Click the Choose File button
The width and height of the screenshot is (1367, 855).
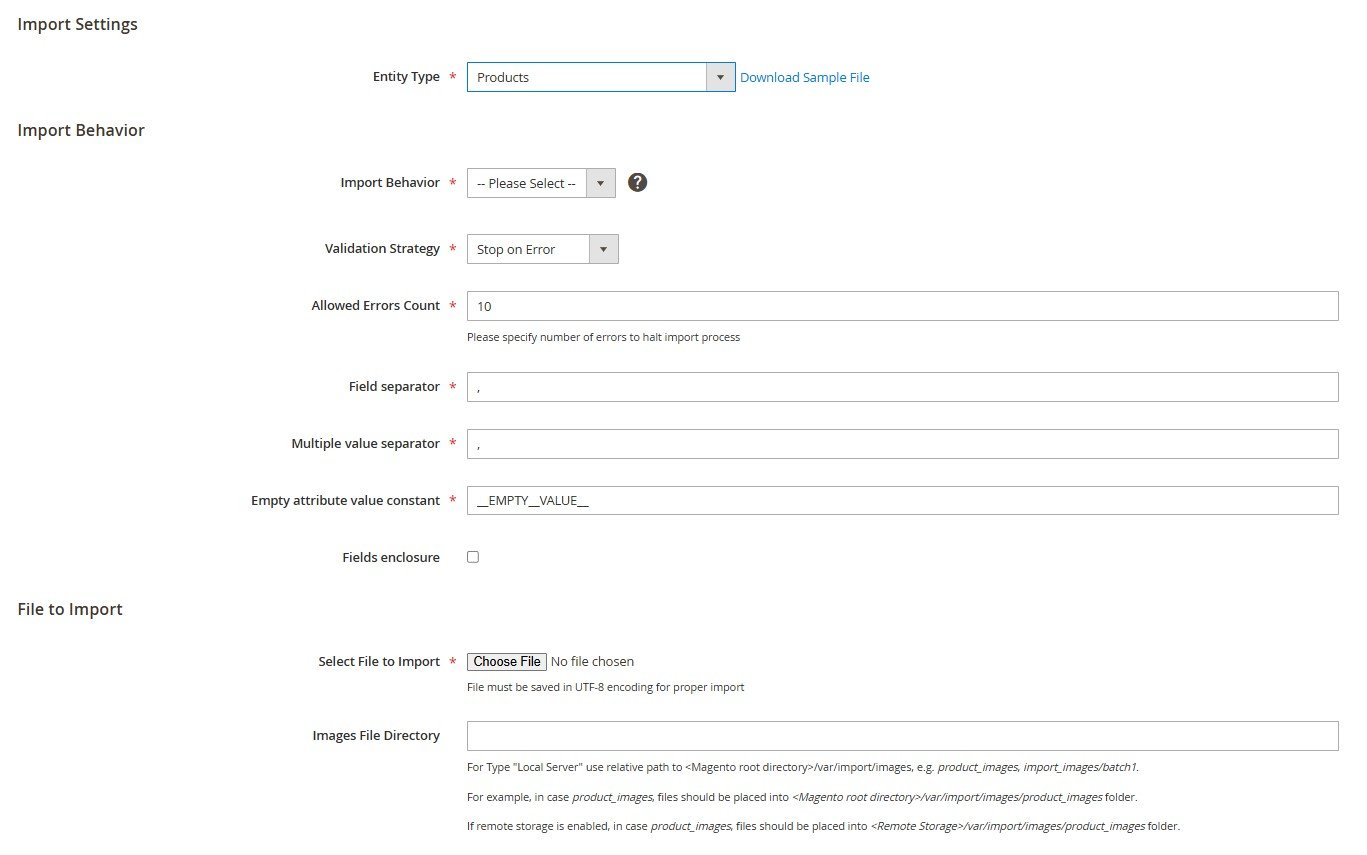tap(507, 661)
